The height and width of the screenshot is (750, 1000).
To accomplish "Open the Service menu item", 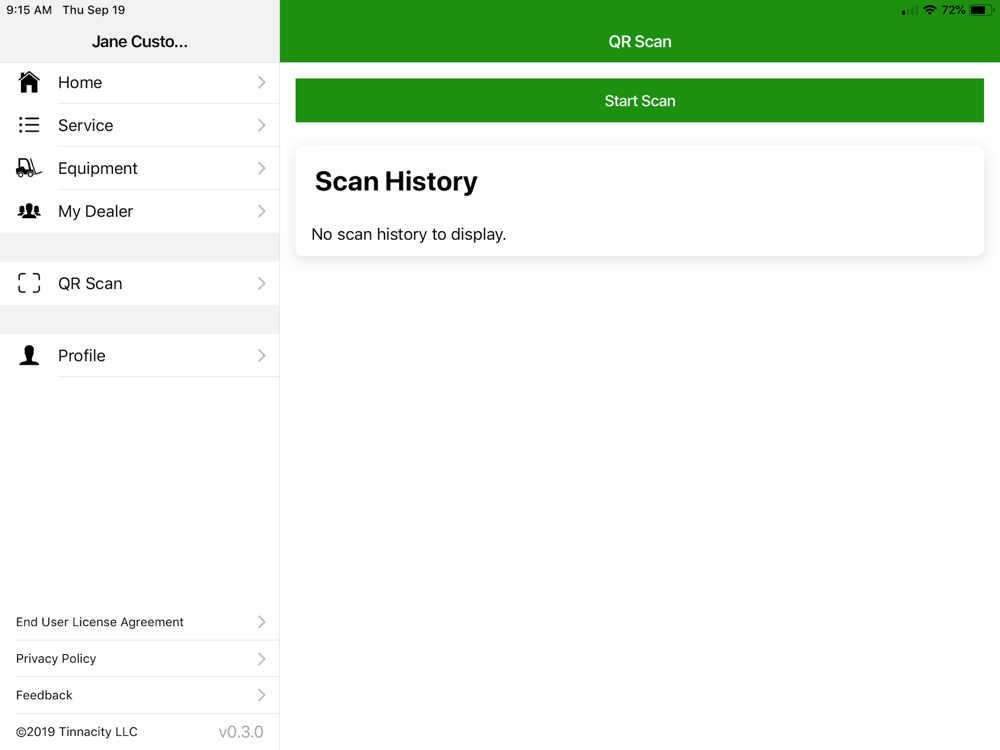I will [x=86, y=125].
